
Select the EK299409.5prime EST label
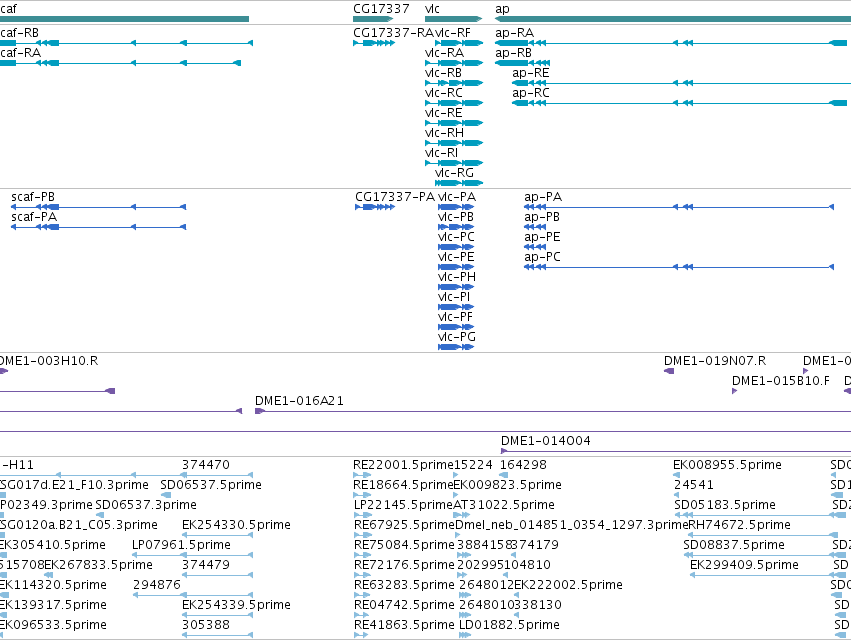744,565
